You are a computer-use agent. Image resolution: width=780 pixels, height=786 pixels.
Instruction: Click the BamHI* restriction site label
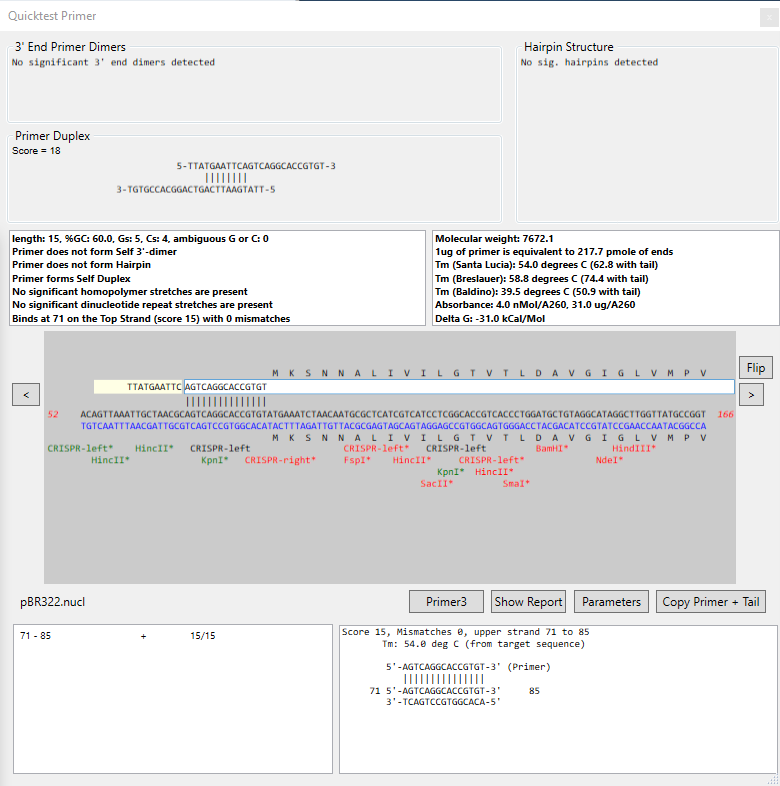[551, 449]
